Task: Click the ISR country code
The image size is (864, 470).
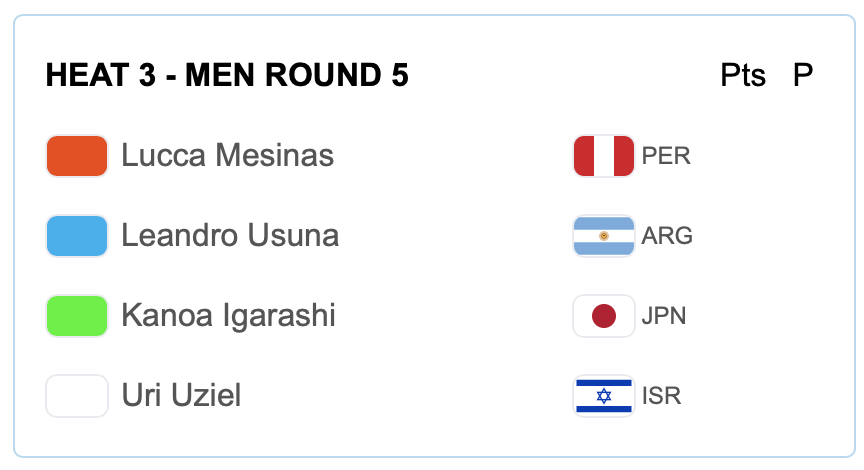Action: [661, 397]
